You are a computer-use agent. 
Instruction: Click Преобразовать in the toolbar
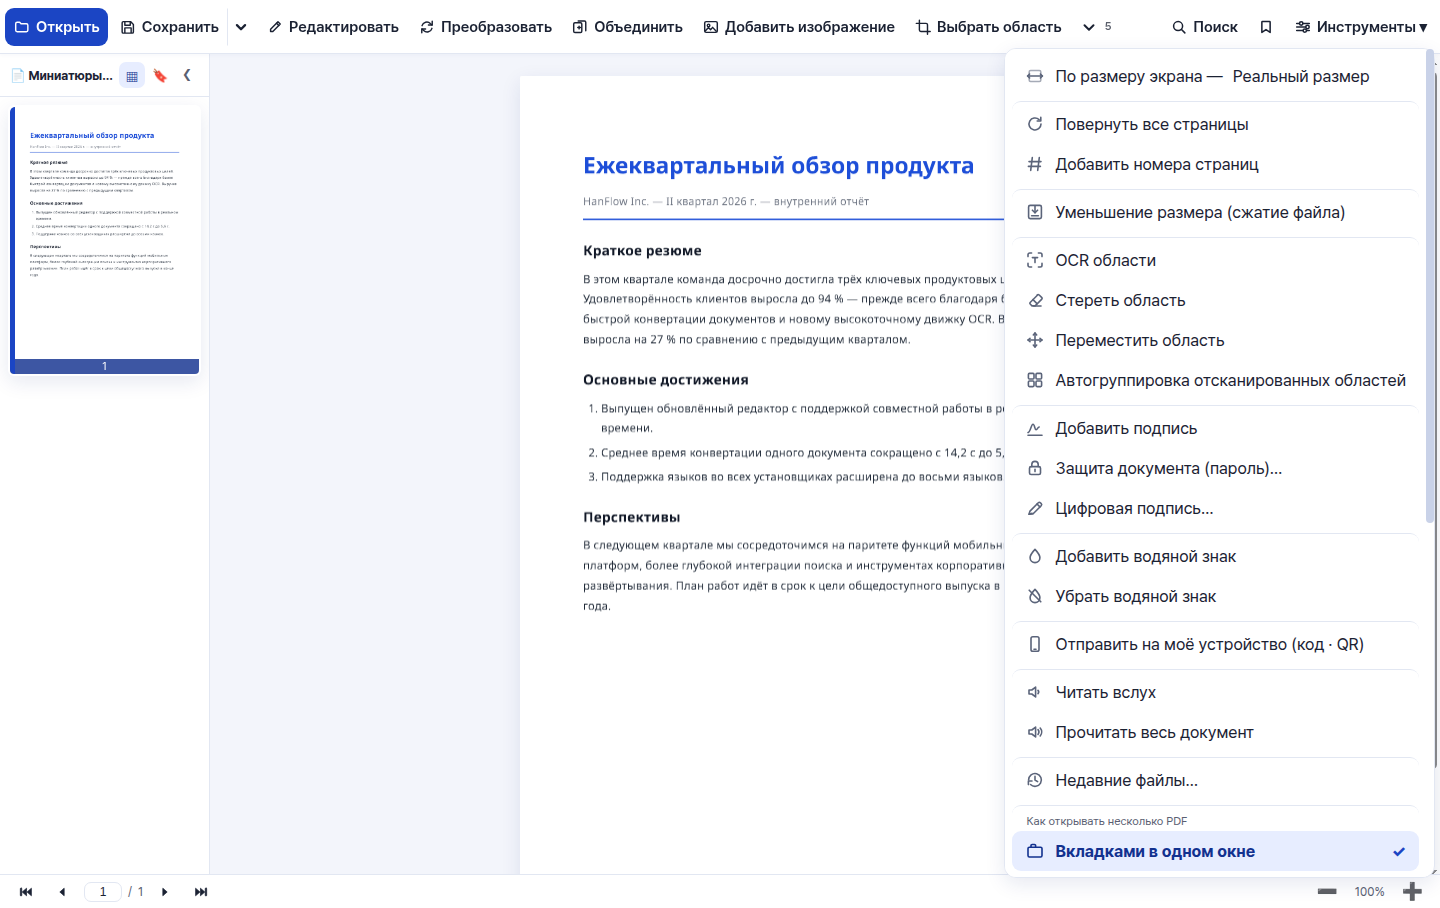486,27
